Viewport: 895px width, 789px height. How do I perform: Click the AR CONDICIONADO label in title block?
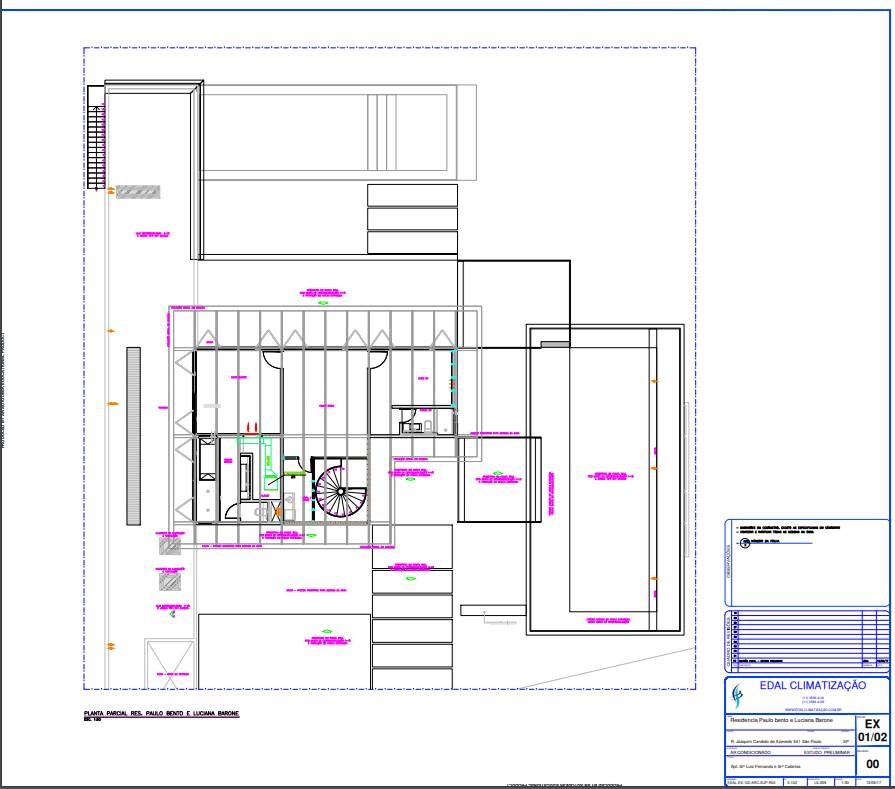point(748,752)
